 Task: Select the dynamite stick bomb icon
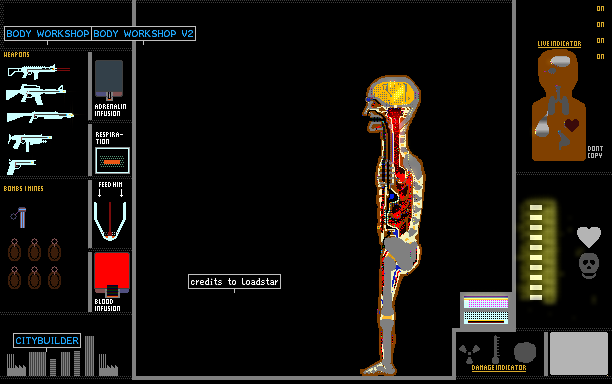[x=19, y=217]
